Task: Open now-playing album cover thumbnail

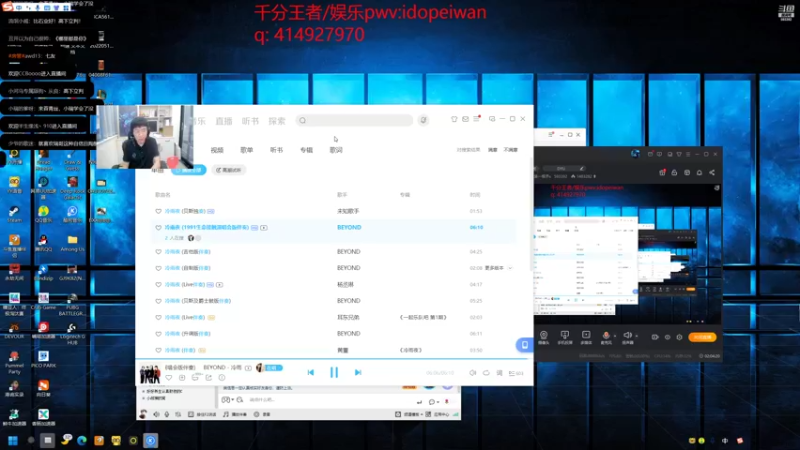Action: click(x=150, y=373)
